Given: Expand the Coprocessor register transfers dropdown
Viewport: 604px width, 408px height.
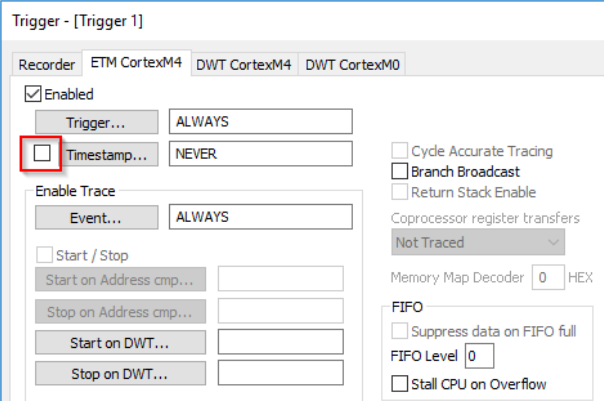Looking at the screenshot, I should 478,242.
